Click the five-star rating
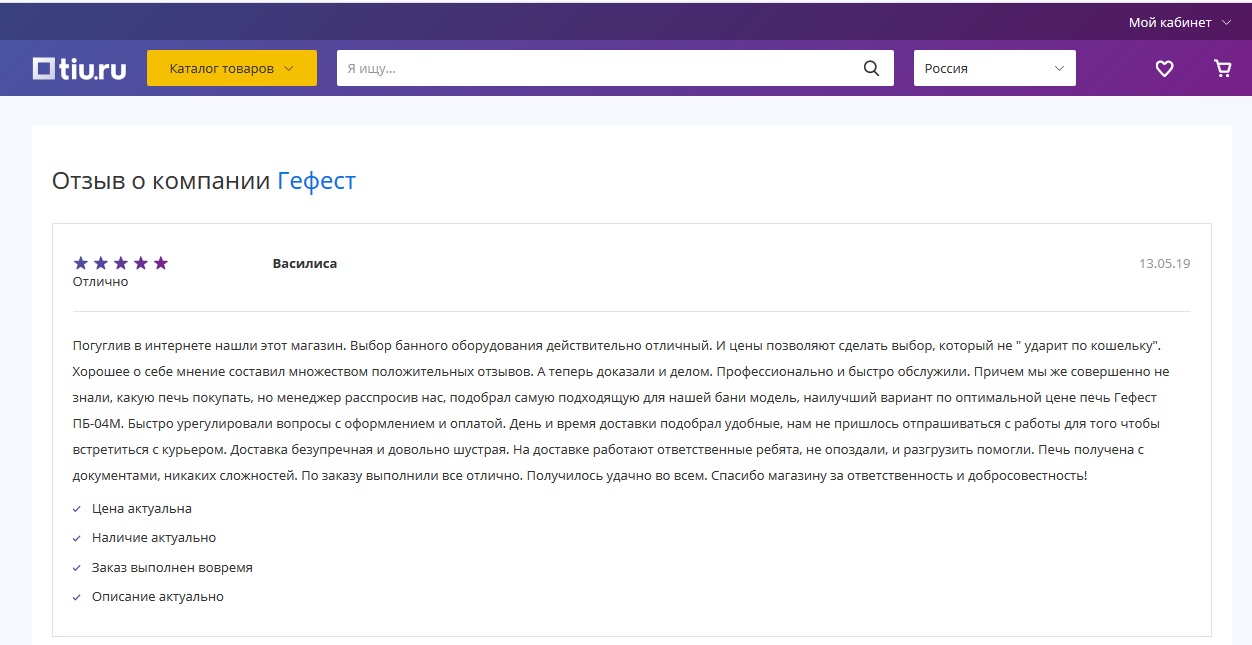 pos(121,263)
